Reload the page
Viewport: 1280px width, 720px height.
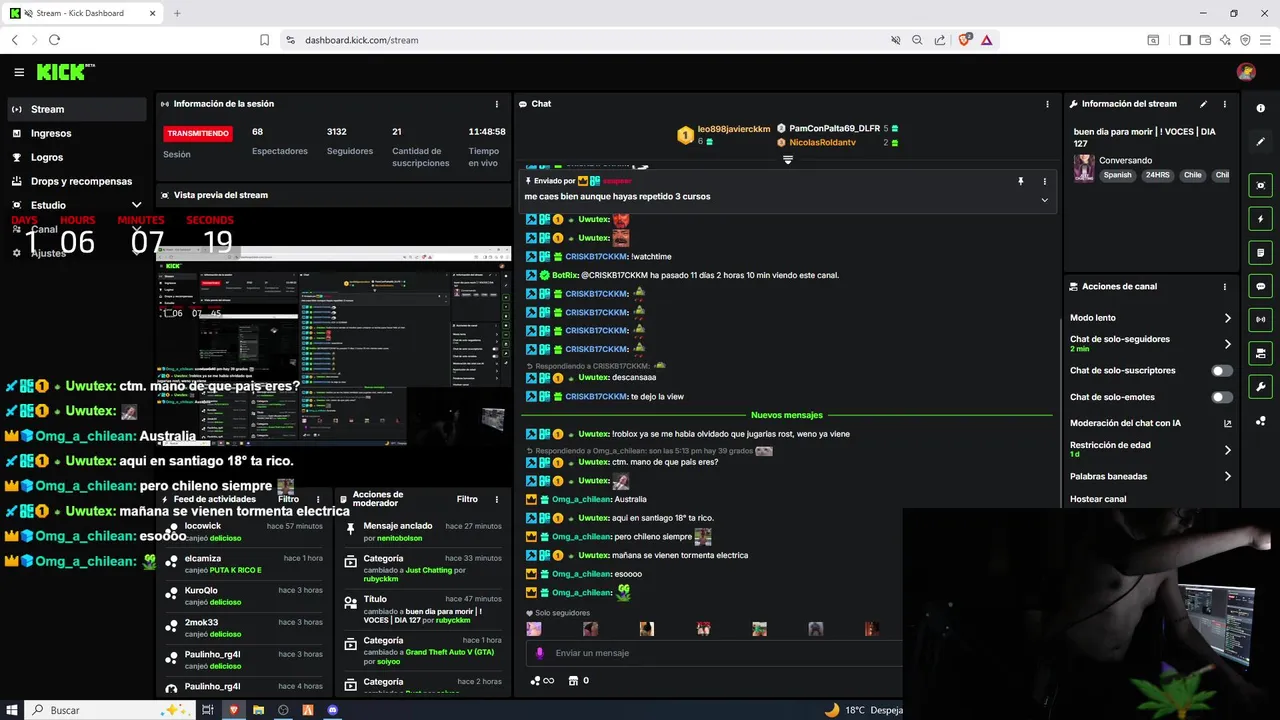(x=54, y=40)
